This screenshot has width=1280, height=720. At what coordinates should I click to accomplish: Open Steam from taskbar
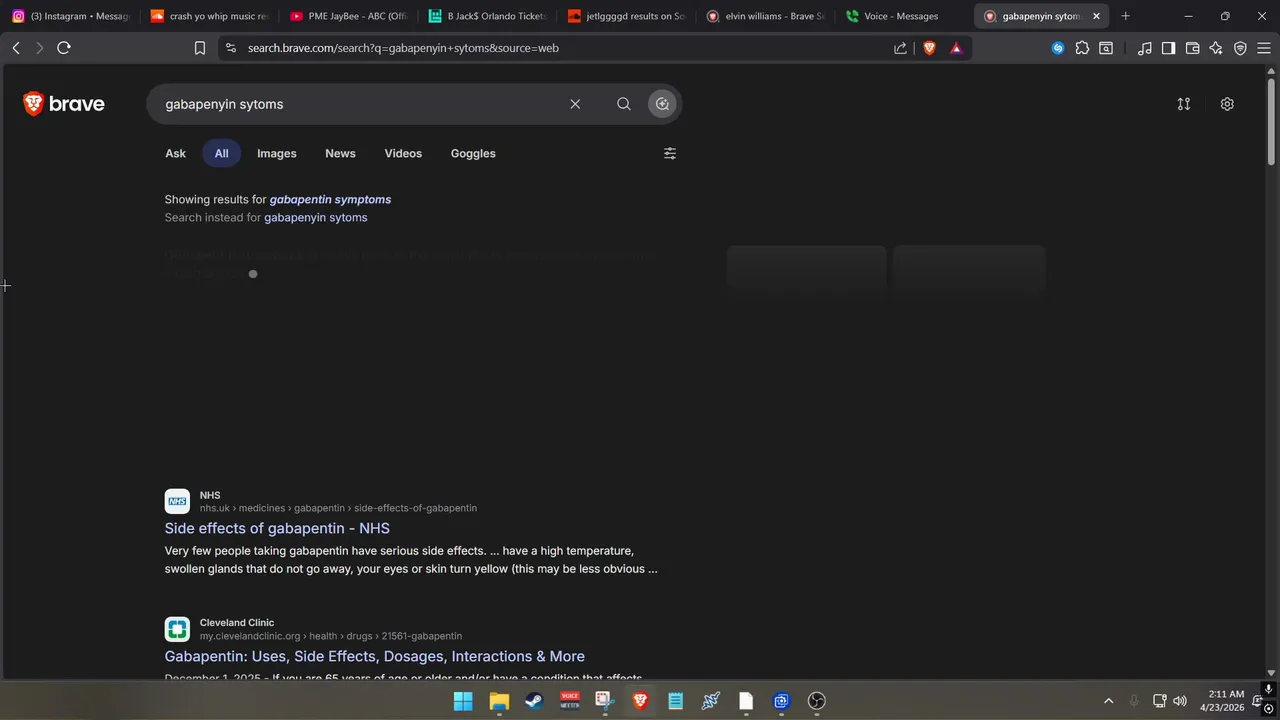click(534, 701)
